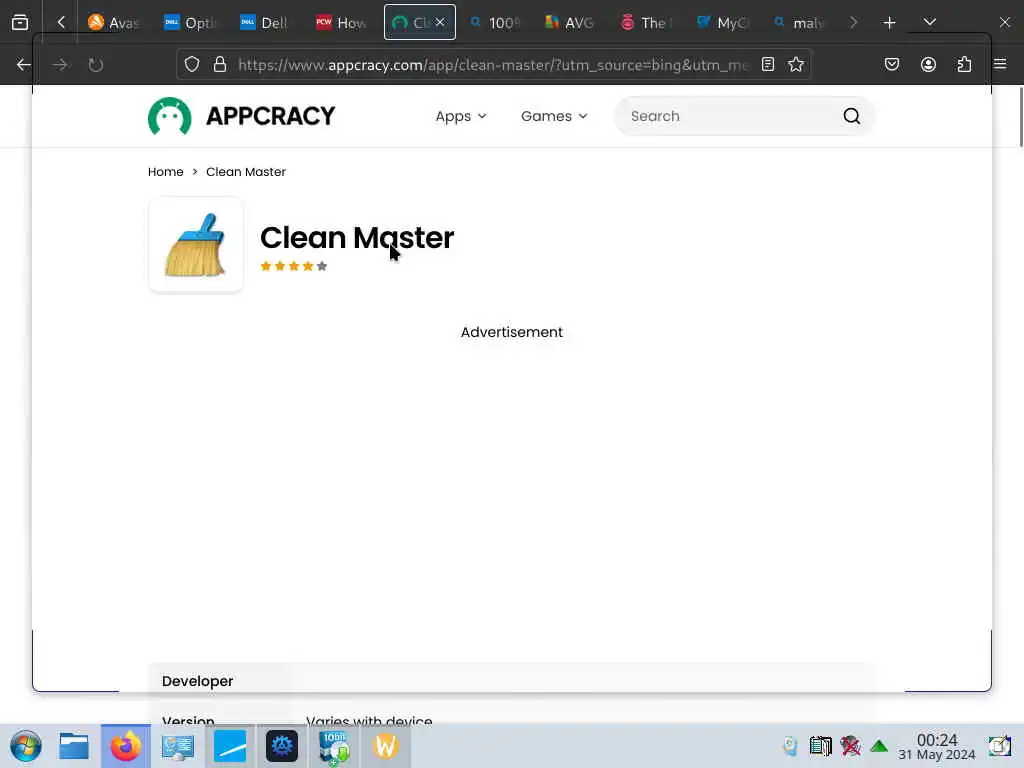Click the appcracy URL address bar

coord(493,64)
